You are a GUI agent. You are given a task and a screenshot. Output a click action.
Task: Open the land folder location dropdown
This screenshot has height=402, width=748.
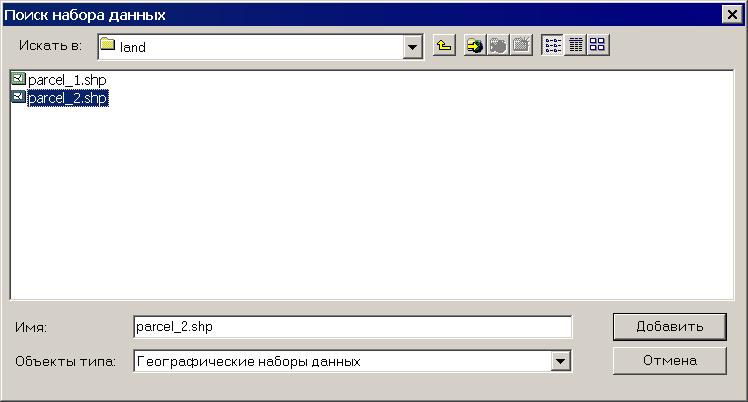tap(412, 47)
